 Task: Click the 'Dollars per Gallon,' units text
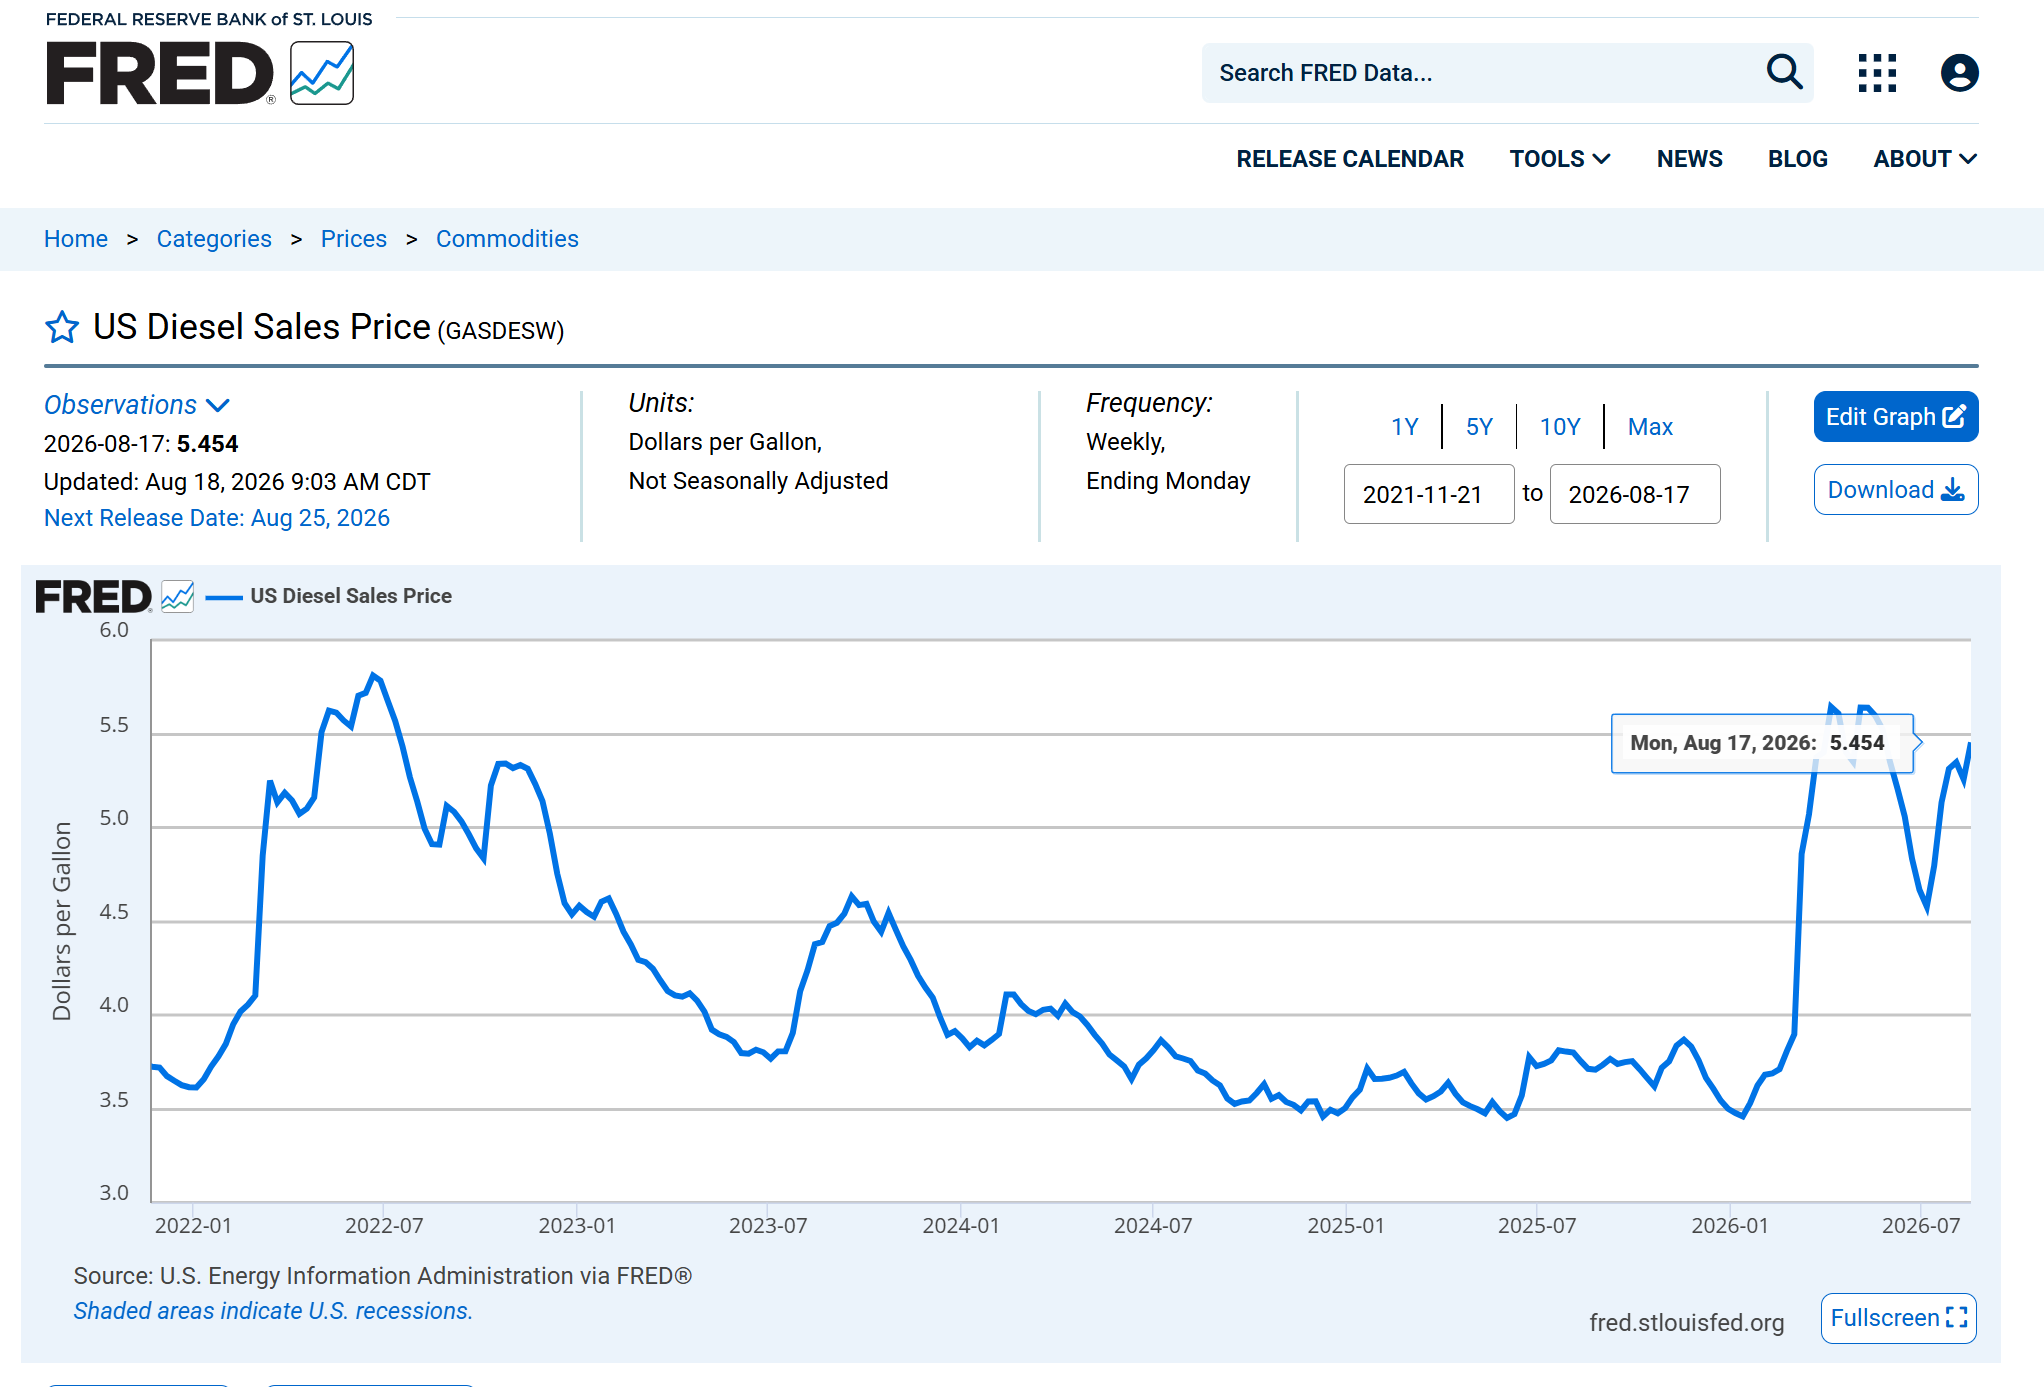click(x=725, y=442)
